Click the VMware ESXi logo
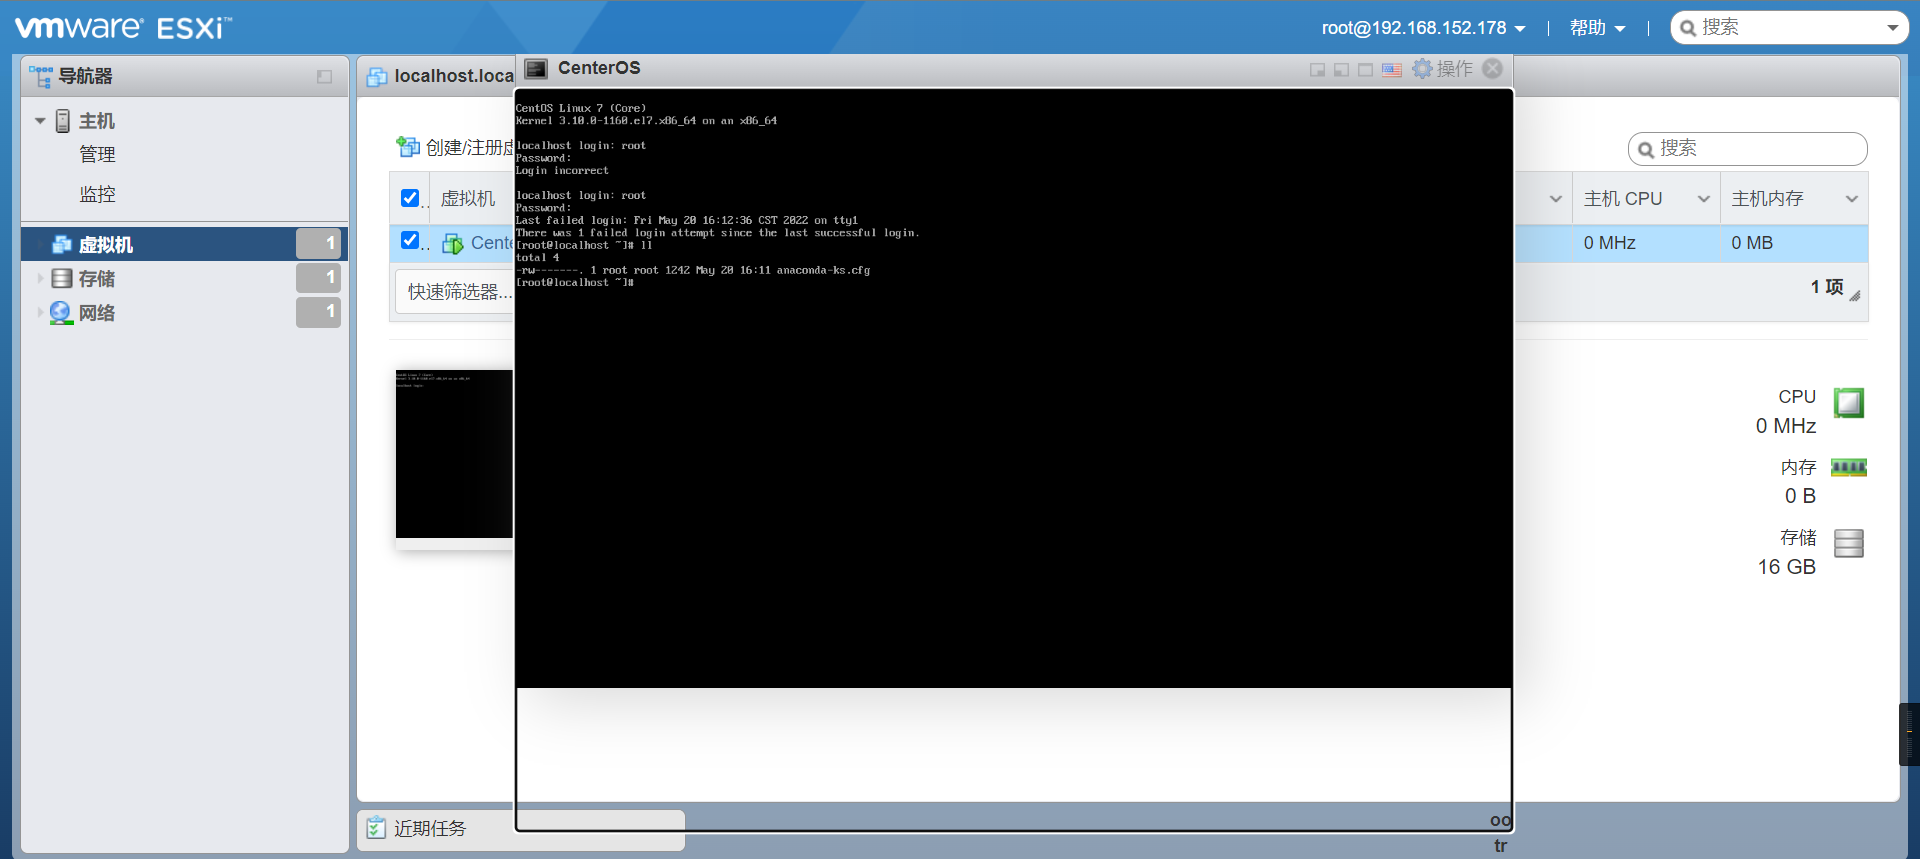This screenshot has height=859, width=1920. tap(123, 27)
